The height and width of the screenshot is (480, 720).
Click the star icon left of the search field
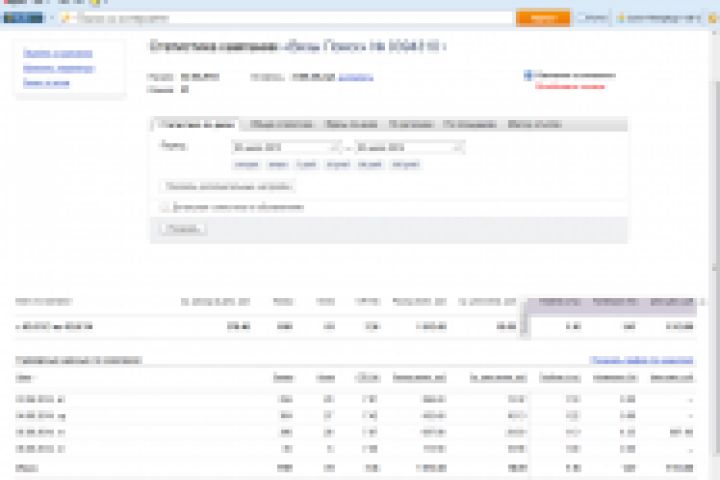point(66,18)
